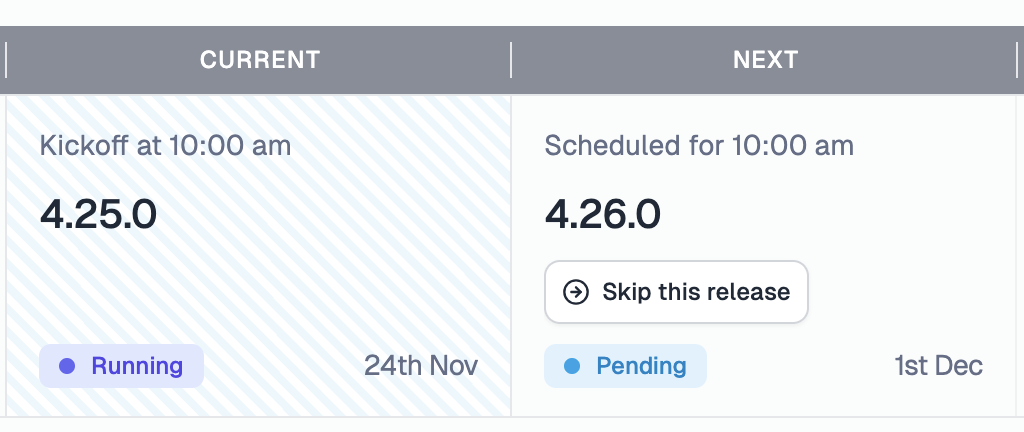Click the 1st Dec release date
Screen dimensions: 1024x432
(938, 366)
